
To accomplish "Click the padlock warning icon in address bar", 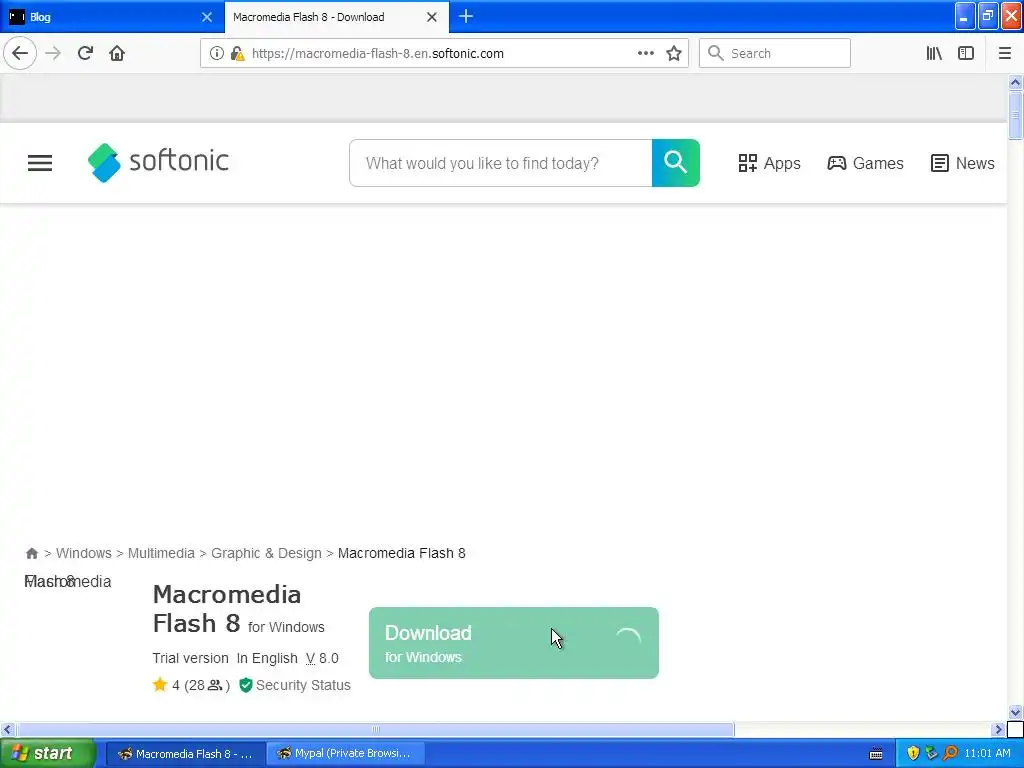I will [x=238, y=54].
